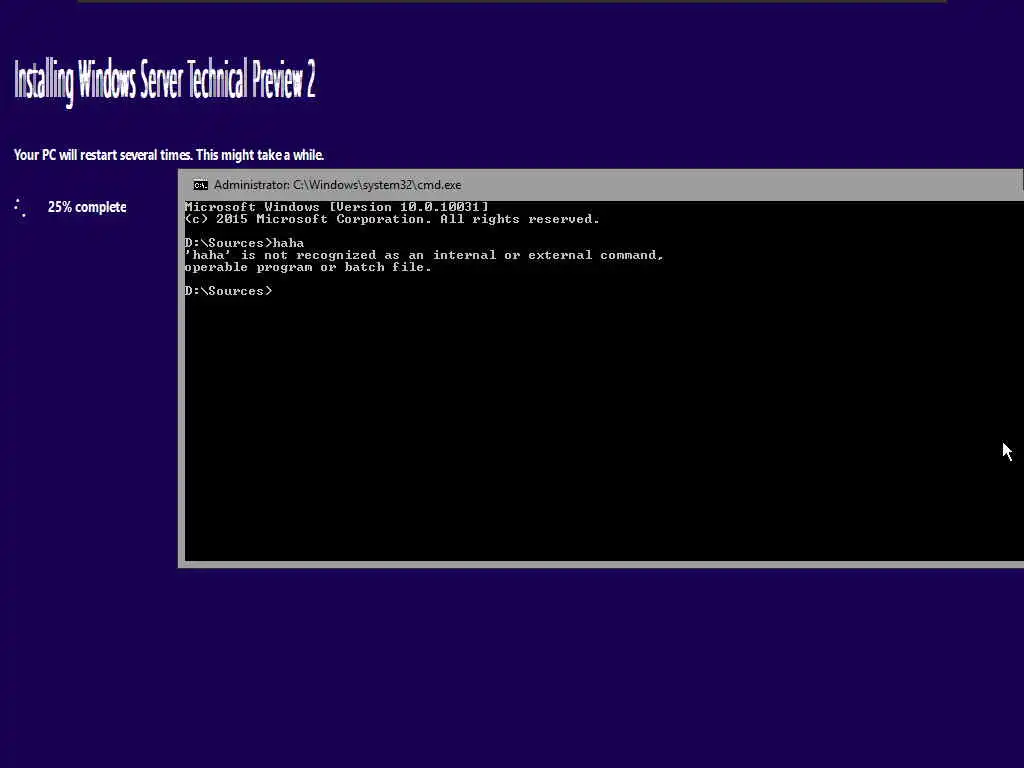Image resolution: width=1024 pixels, height=768 pixels.
Task: Click the Administrator cmd.exe window title text
Action: point(338,185)
